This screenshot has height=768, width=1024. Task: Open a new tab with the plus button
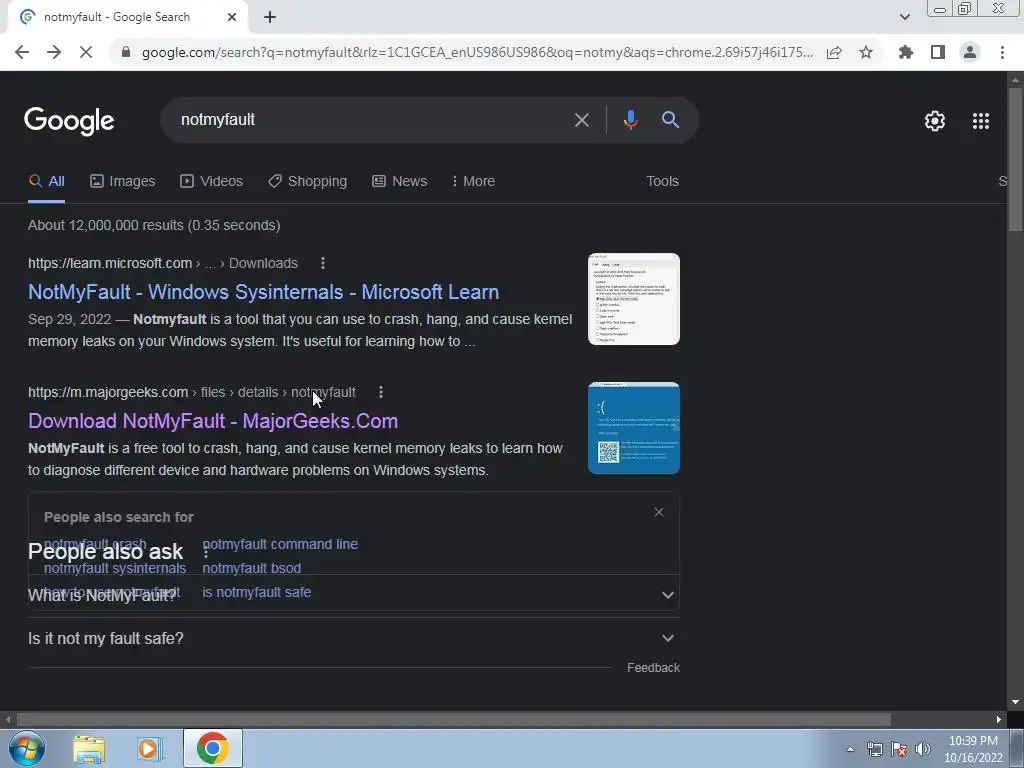click(x=270, y=17)
